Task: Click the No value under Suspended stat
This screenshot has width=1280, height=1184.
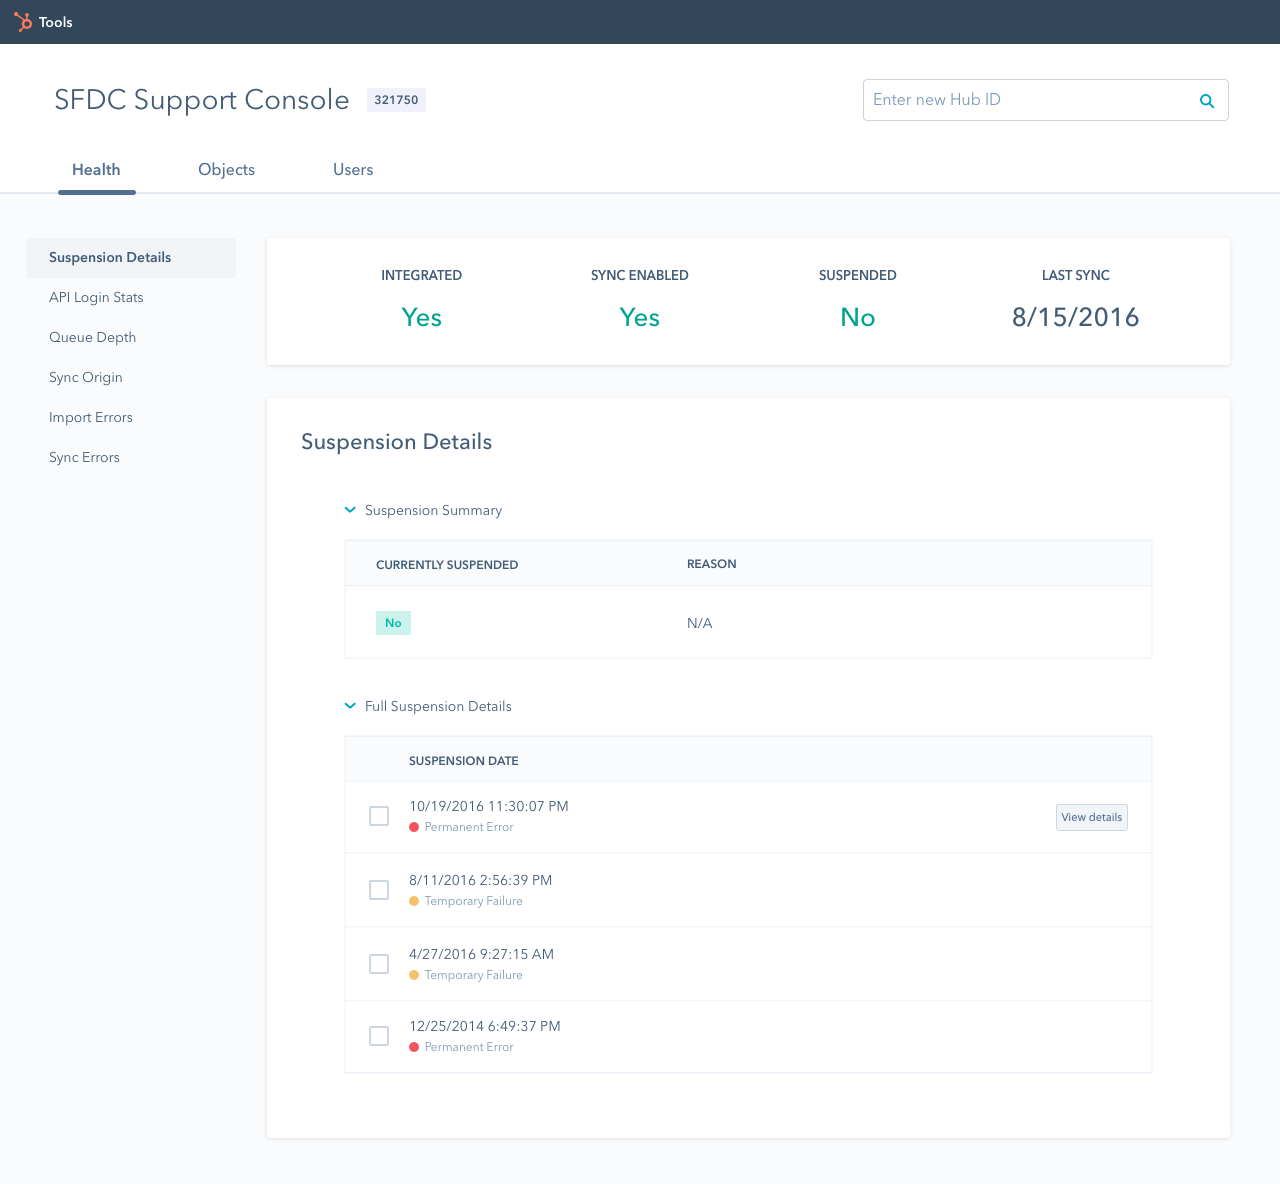Action: coord(858,317)
